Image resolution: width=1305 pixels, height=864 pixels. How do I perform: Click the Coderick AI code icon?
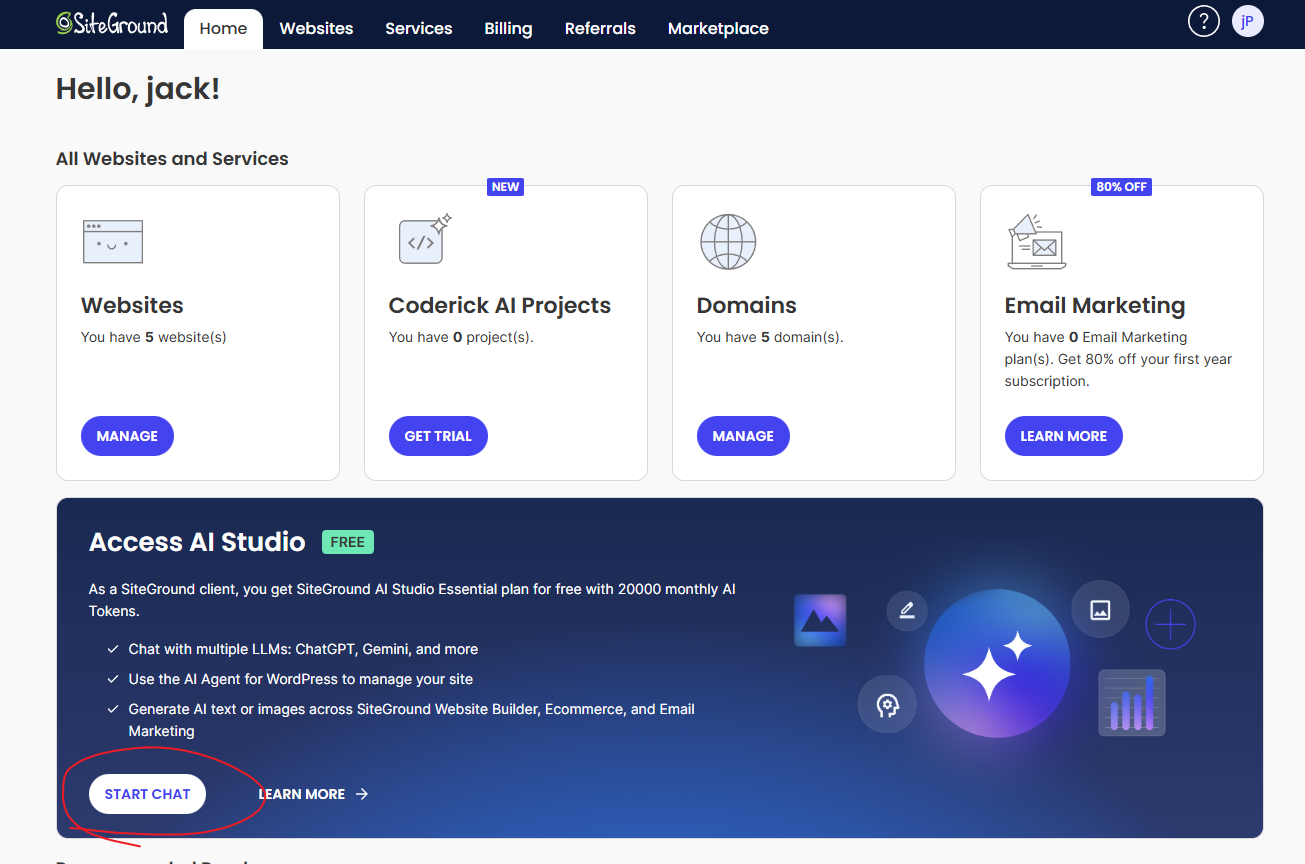point(424,240)
